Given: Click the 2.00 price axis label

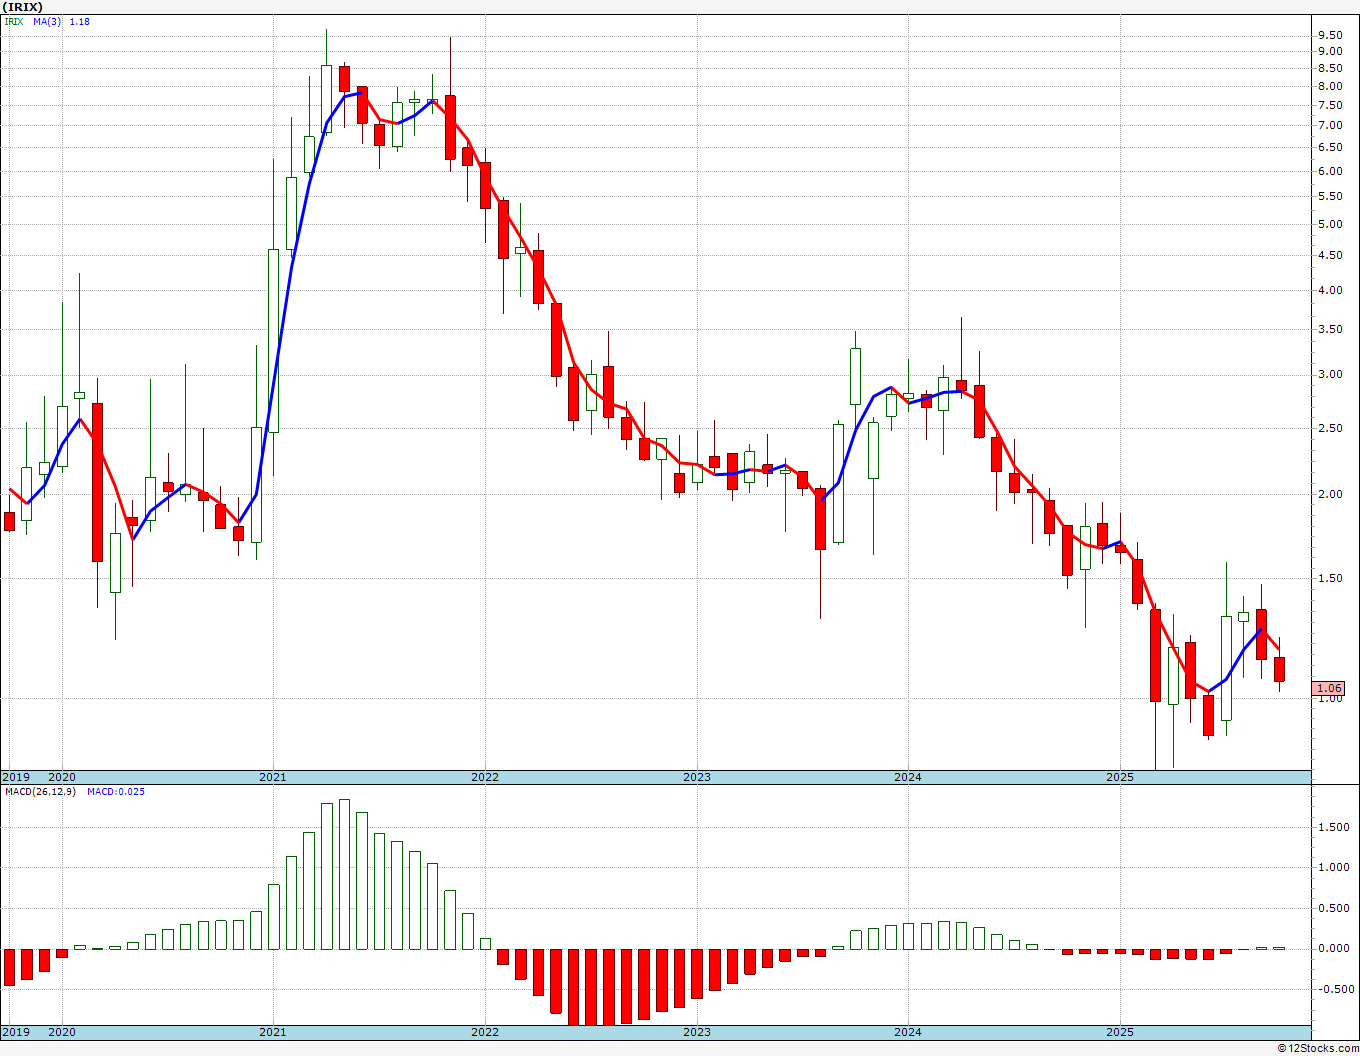Looking at the screenshot, I should [1329, 494].
